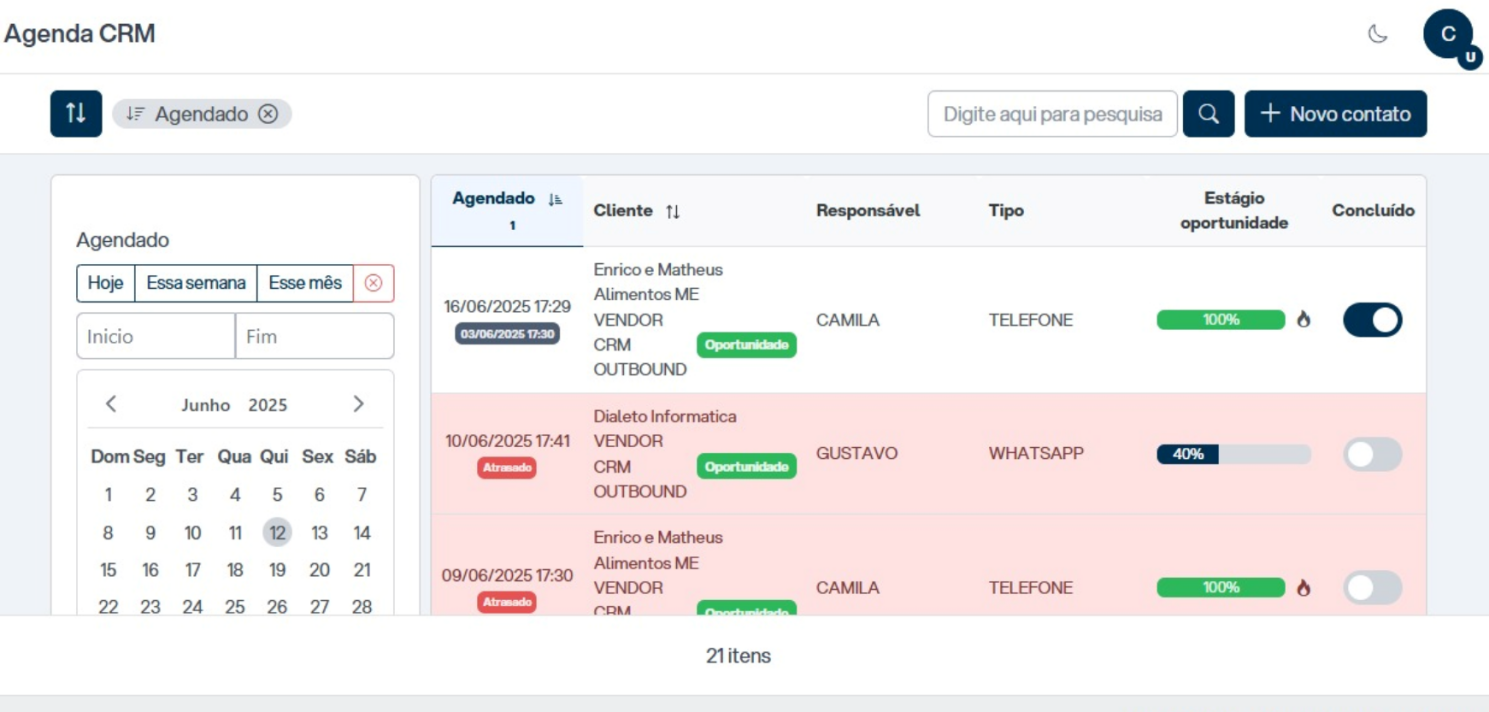Click the Concluído column header
1489x712 pixels.
coord(1373,210)
